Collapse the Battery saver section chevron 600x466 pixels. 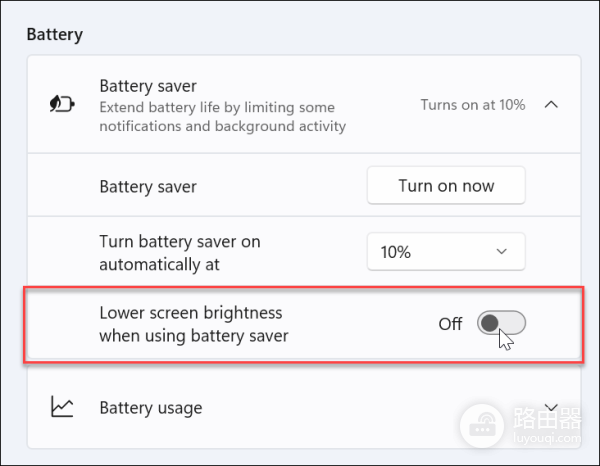point(550,105)
